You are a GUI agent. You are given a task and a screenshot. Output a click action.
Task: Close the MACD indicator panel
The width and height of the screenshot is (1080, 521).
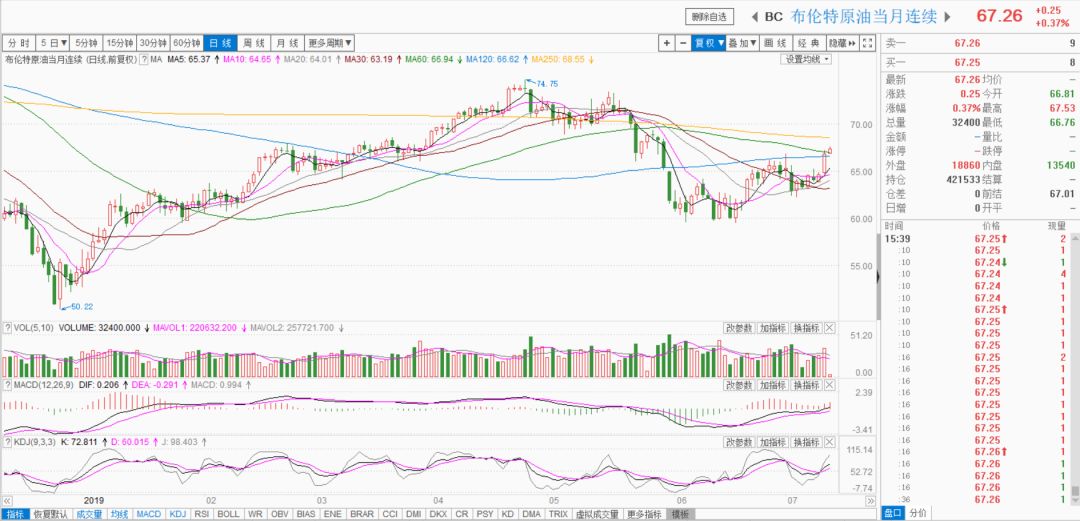[x=829, y=384]
